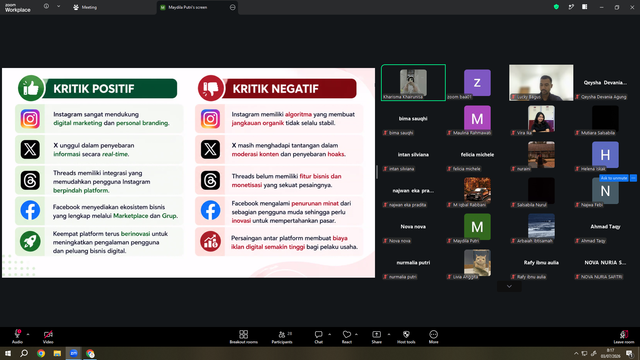
Task: Expand reaction options arrow
Action: click(357, 334)
